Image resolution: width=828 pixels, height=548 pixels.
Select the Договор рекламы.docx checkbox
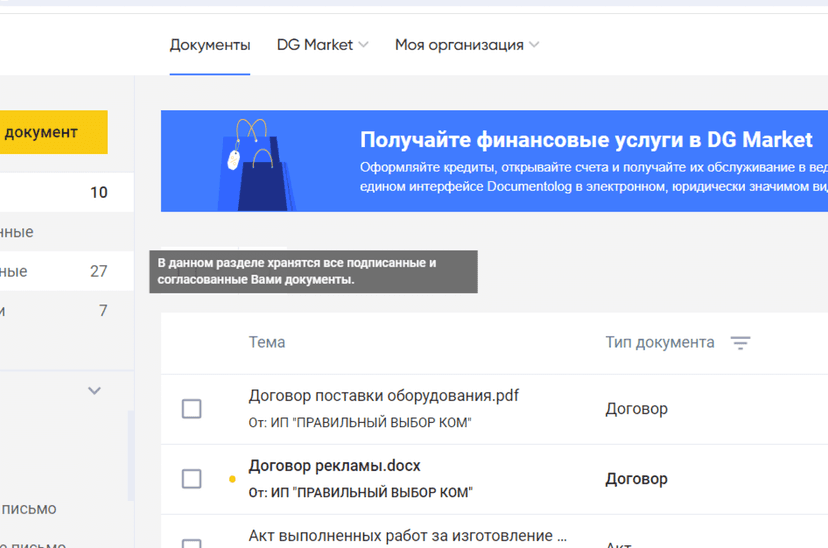(191, 479)
